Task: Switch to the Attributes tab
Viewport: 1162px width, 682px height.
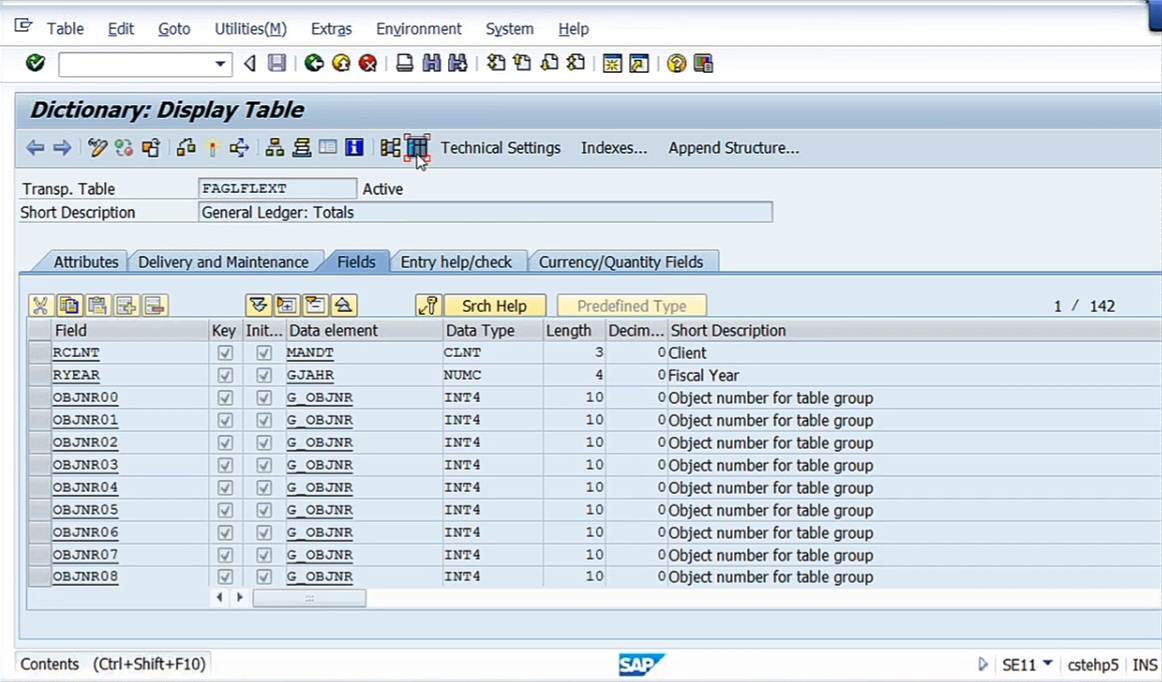Action: 85,262
